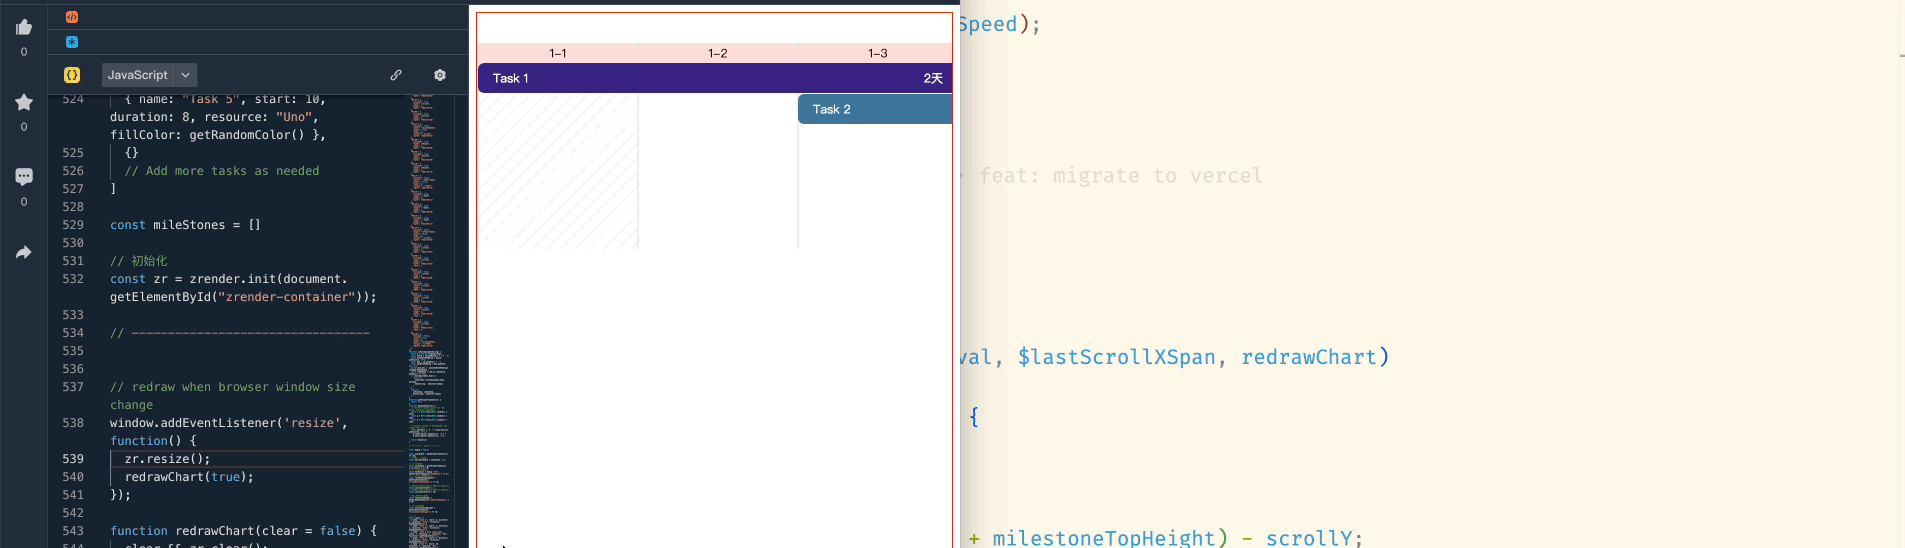Click the 1-3 date column header
The image size is (1905, 548).
(877, 53)
